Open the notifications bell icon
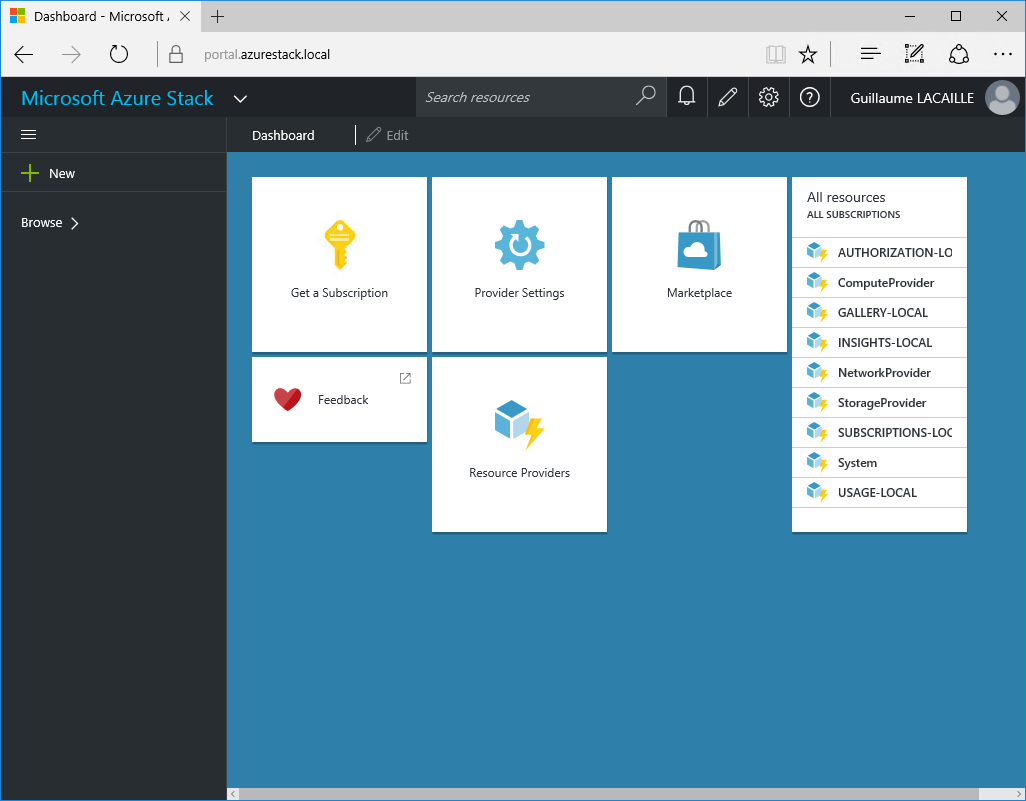1026x801 pixels. coord(687,97)
